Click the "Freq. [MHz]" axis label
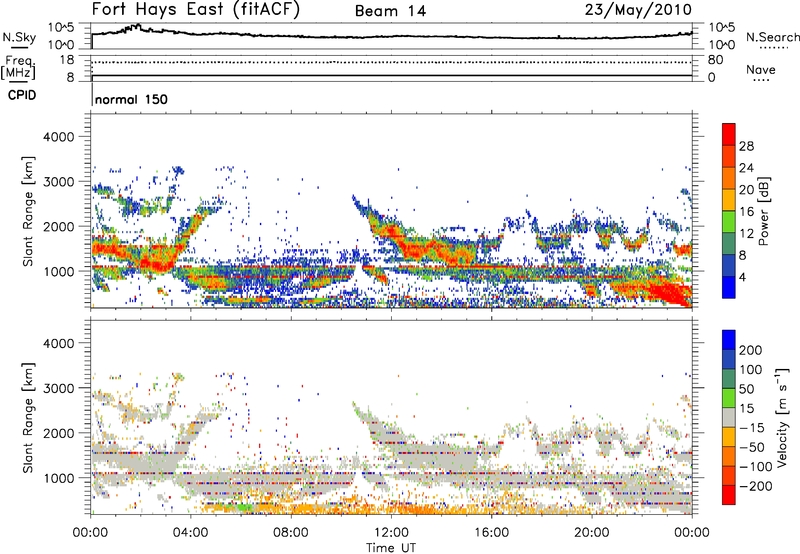800x554 pixels. click(19, 68)
